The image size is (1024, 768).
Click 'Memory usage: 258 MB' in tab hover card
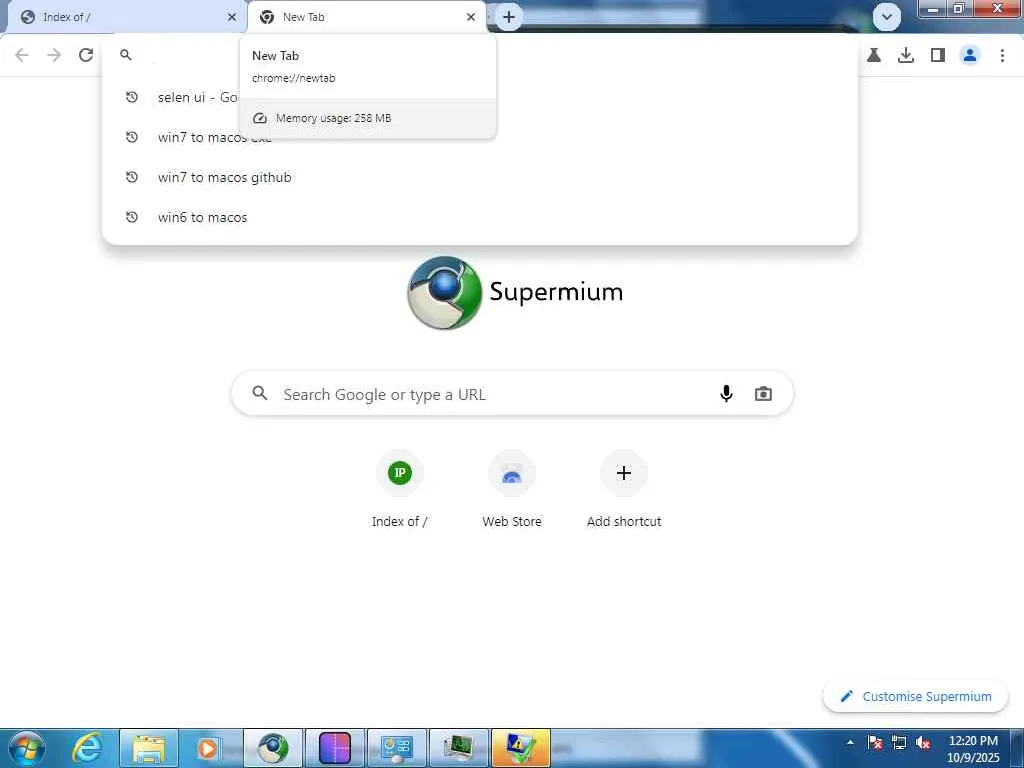coord(333,118)
